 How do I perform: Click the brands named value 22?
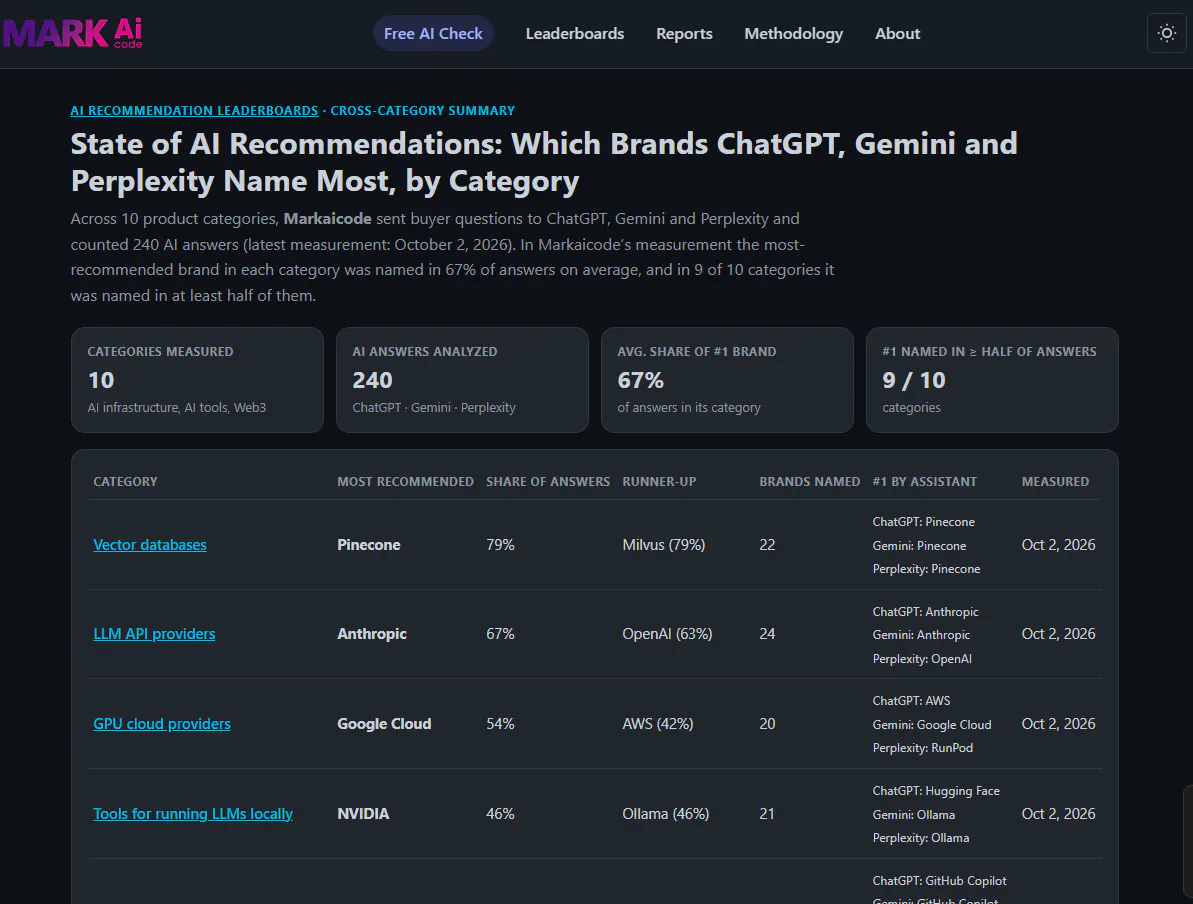(x=767, y=545)
